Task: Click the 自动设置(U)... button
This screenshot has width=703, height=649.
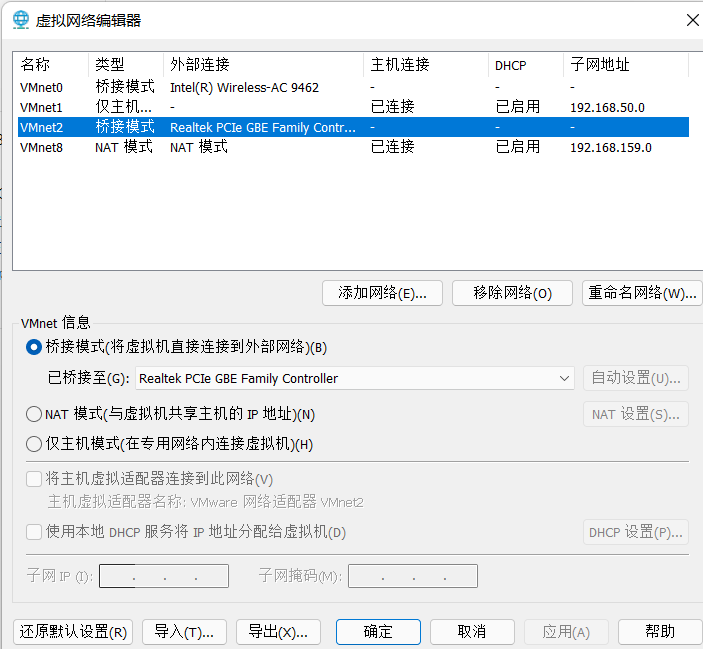Action: (x=636, y=378)
